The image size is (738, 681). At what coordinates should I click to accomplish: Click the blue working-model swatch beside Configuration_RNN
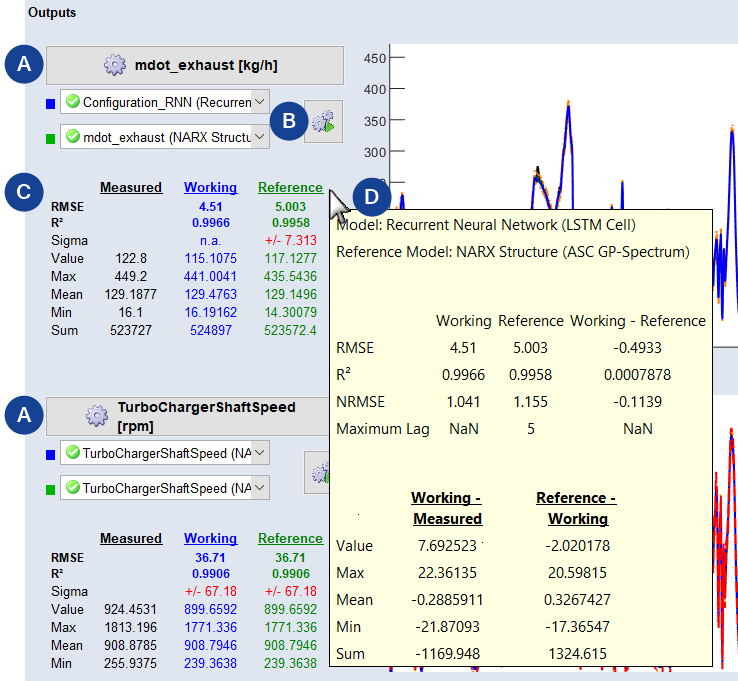[x=51, y=102]
